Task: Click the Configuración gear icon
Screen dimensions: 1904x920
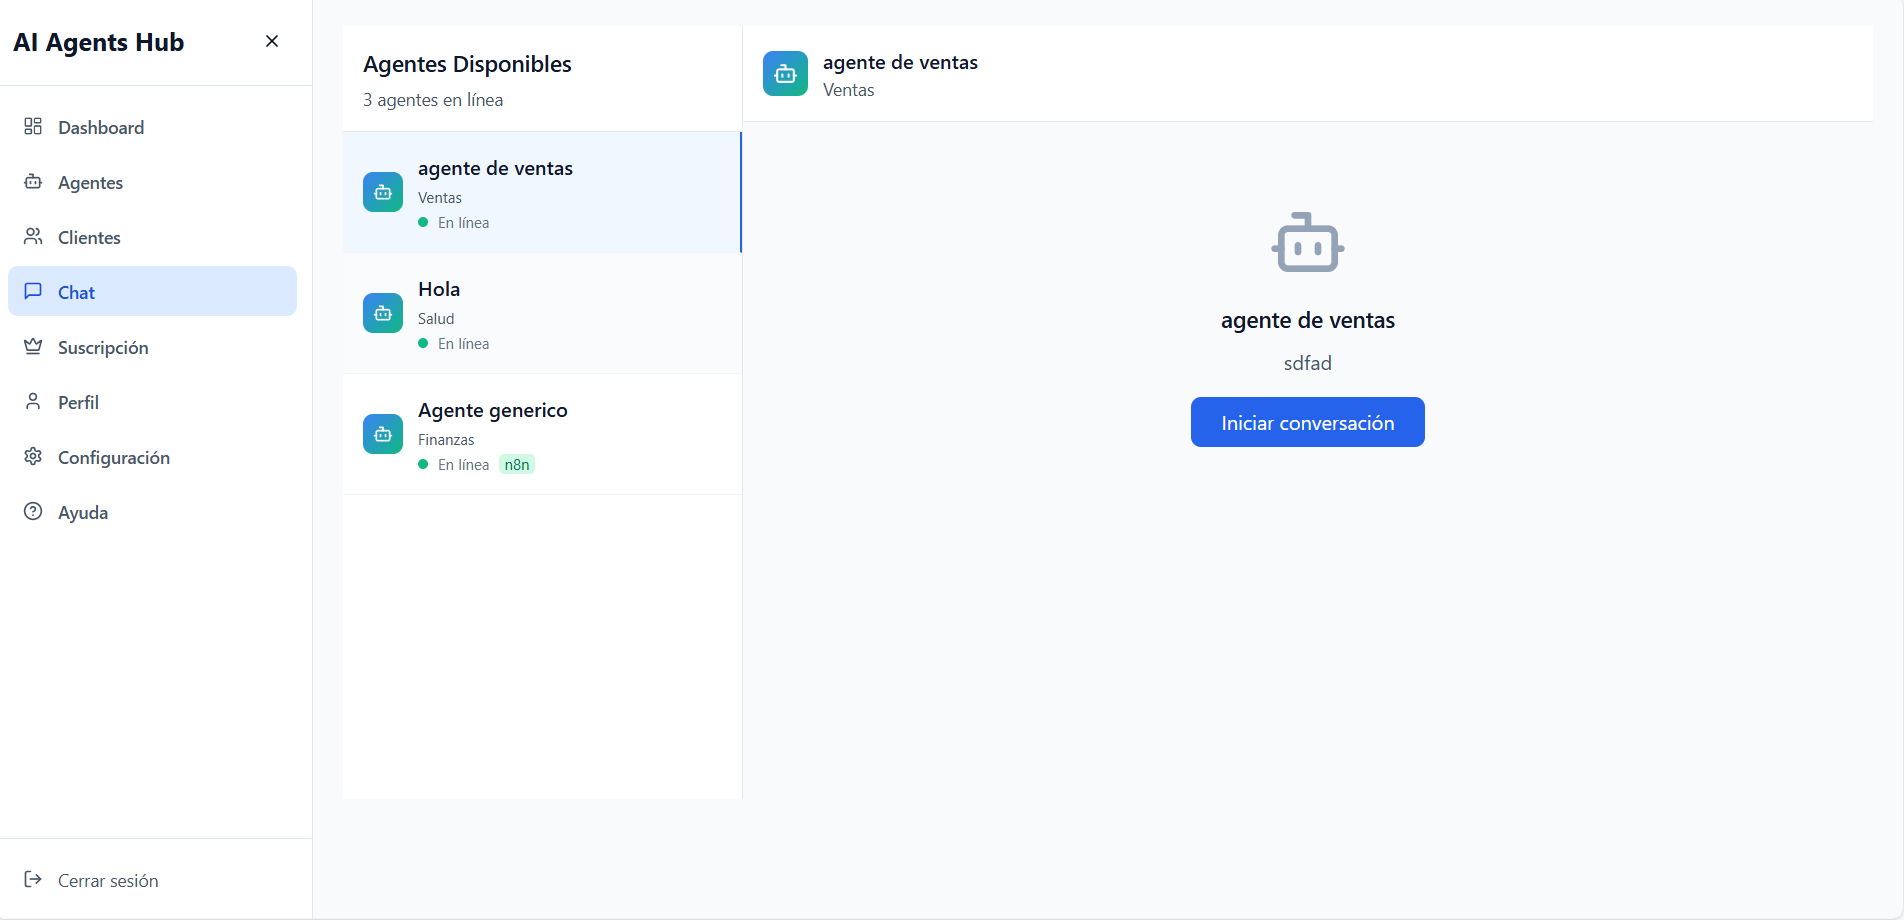Action: tap(33, 456)
